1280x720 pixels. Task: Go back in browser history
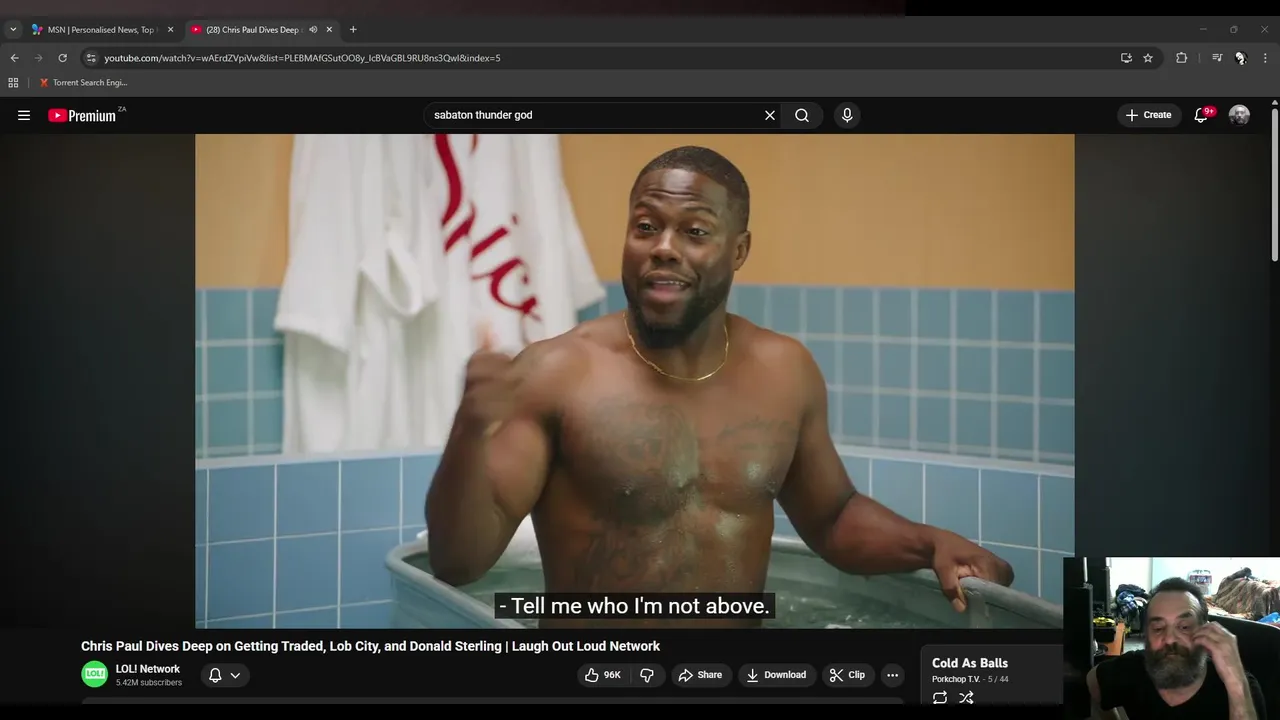click(14, 58)
